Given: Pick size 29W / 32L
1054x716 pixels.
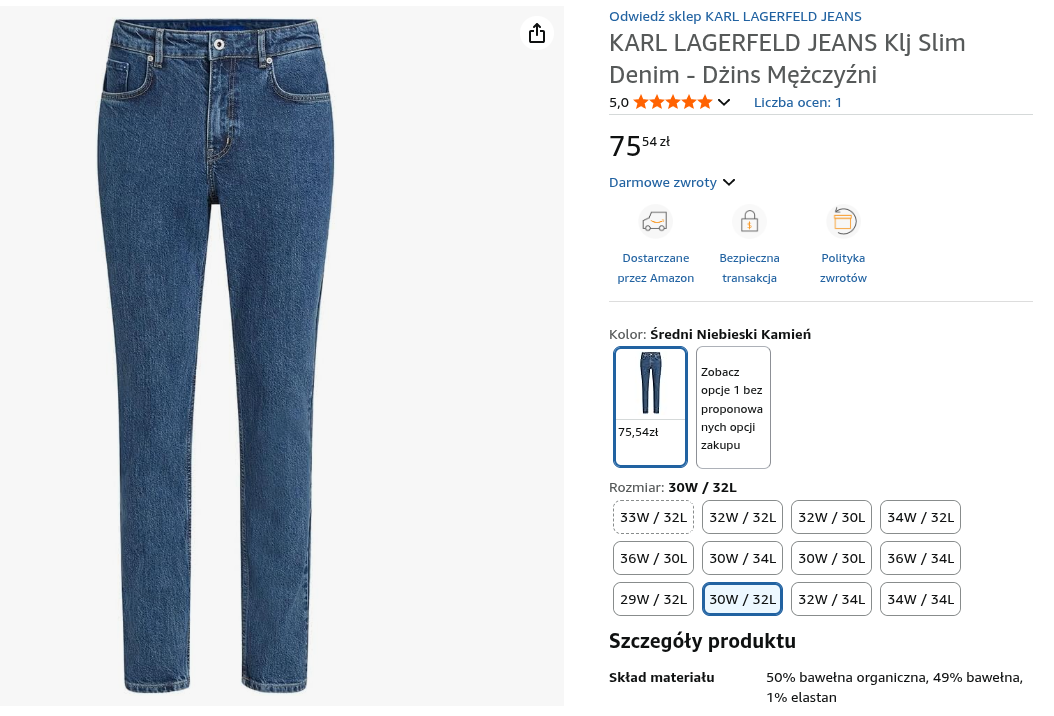Looking at the screenshot, I should 653,599.
